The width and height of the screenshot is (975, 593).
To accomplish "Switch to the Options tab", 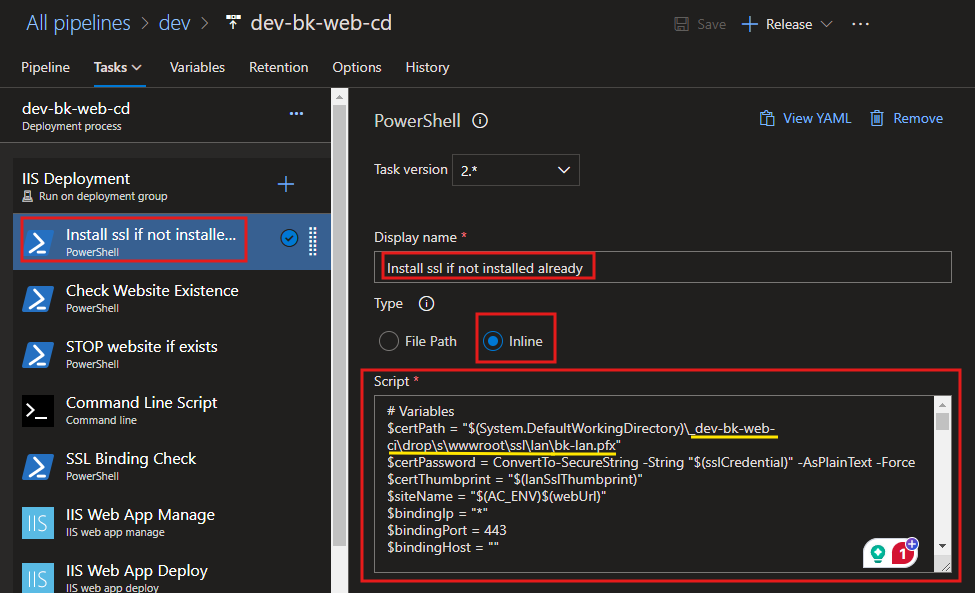I will coord(357,67).
